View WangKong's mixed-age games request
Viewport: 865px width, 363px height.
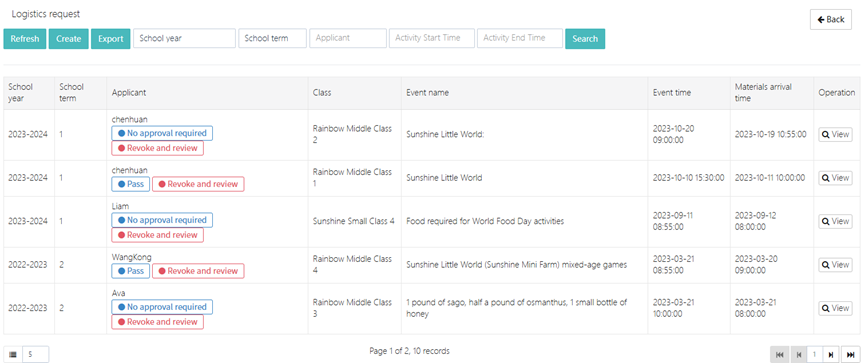[x=835, y=265]
